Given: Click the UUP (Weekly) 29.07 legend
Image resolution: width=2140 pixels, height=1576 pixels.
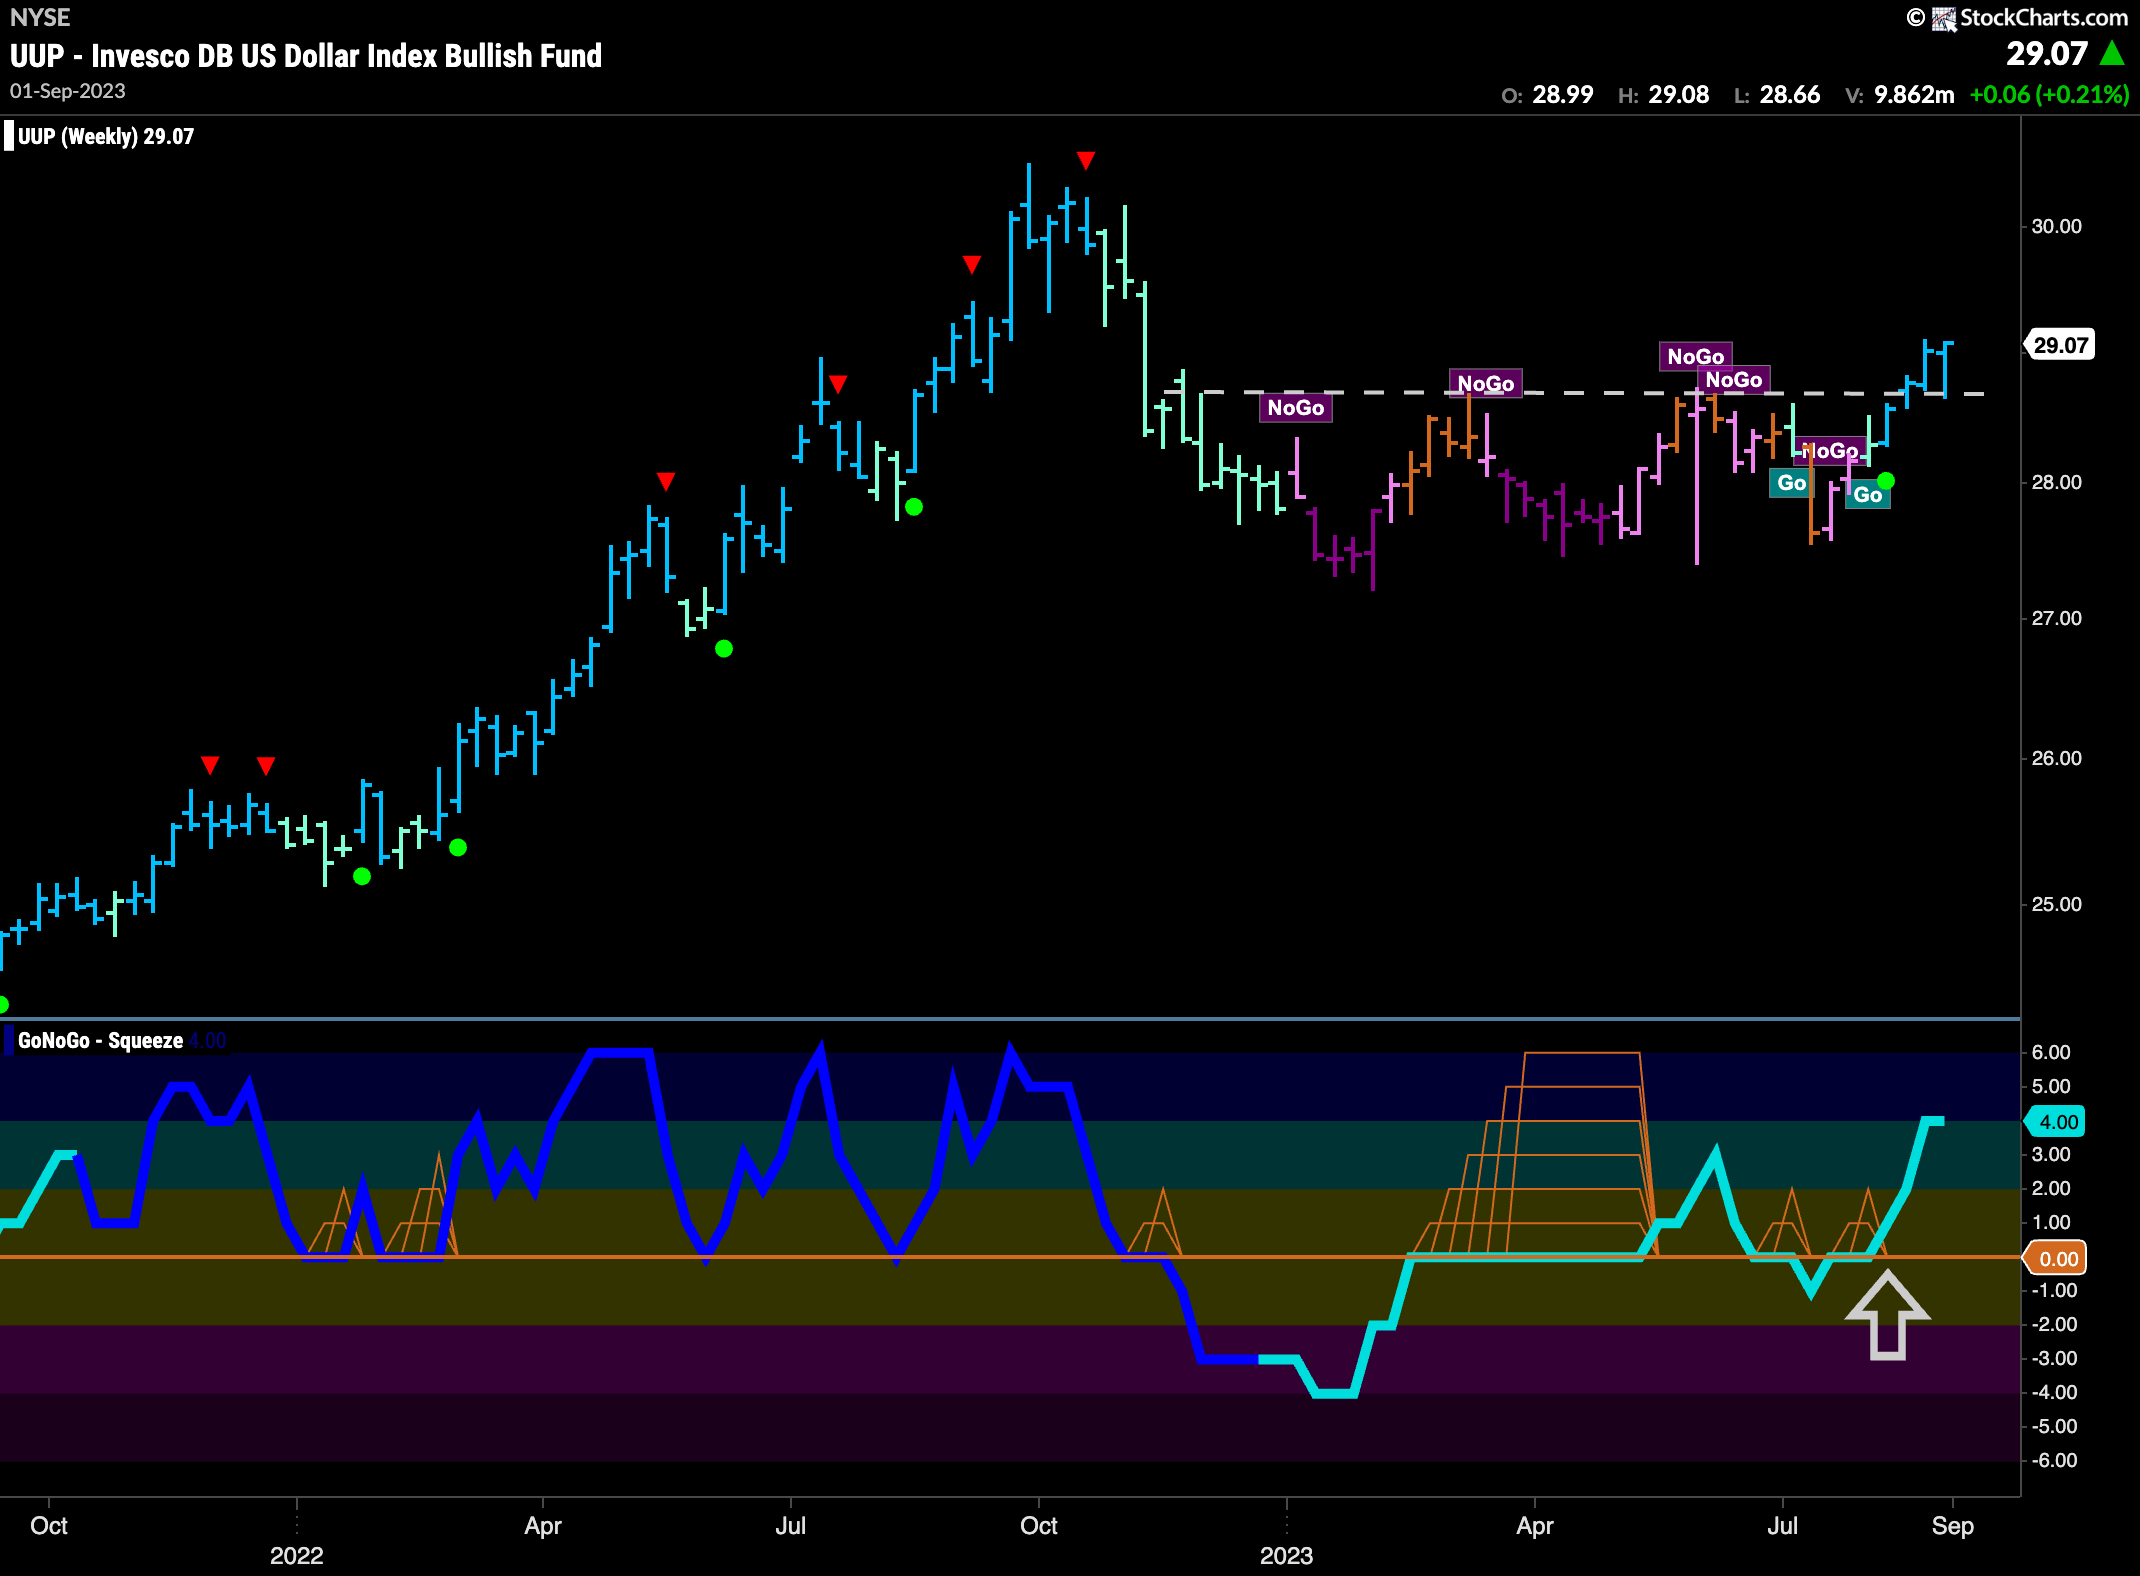Looking at the screenshot, I should [x=105, y=136].
